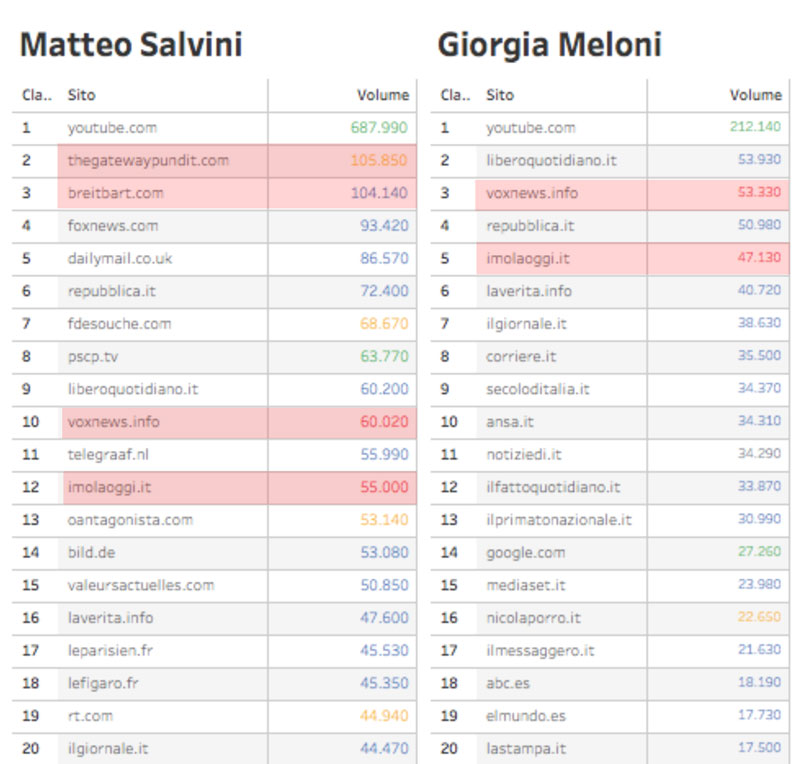This screenshot has width=800, height=764.
Task: Select the 212.140 volume value
Action: tap(755, 128)
